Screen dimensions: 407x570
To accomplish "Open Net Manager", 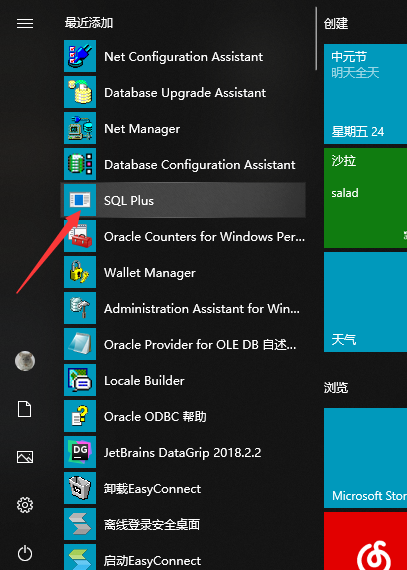I will pyautogui.click(x=183, y=128).
